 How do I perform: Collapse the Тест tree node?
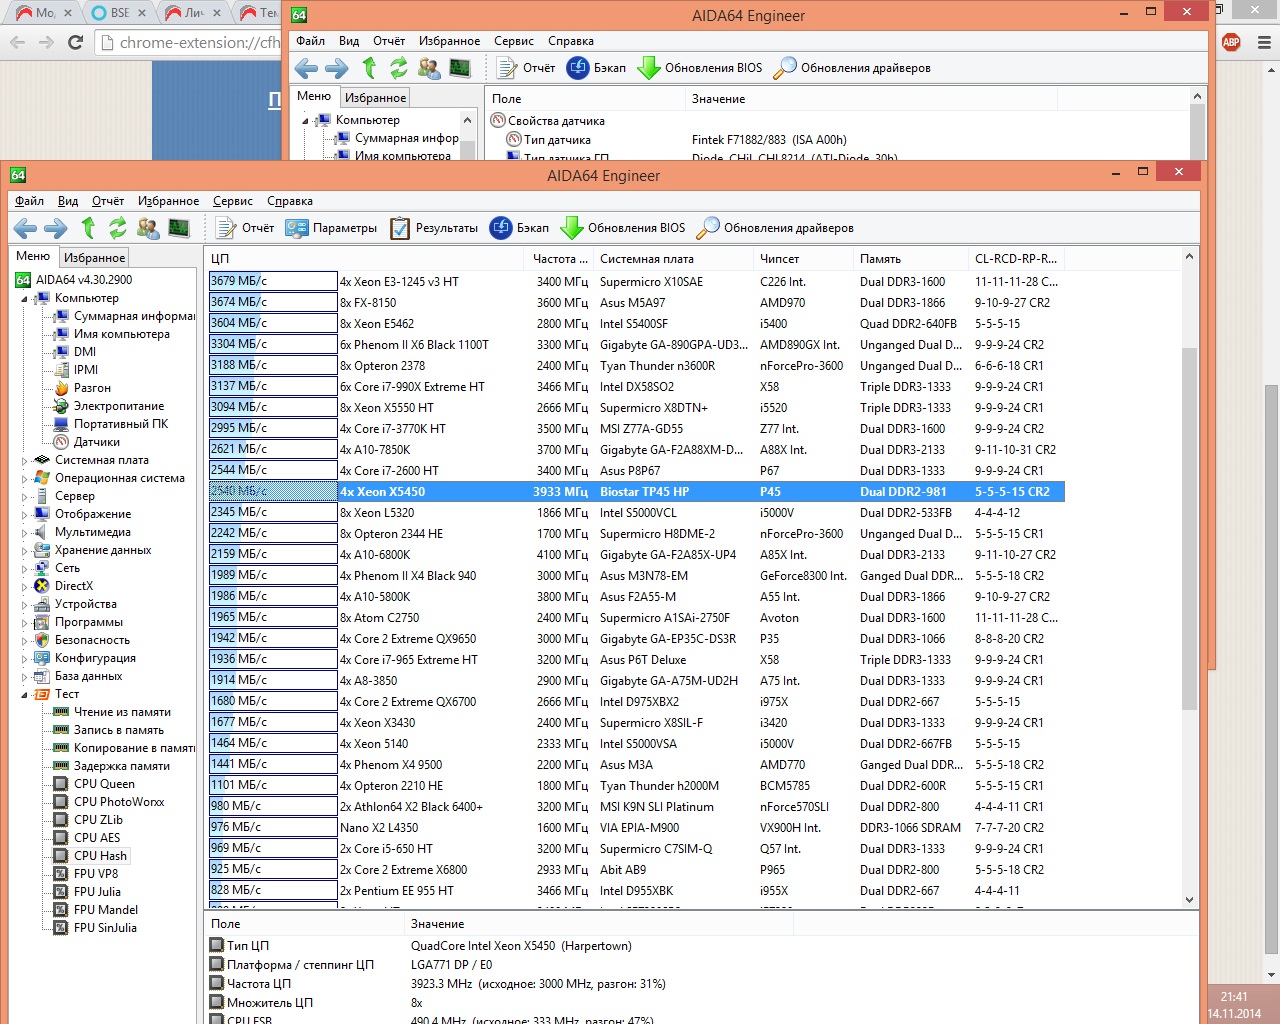point(24,694)
